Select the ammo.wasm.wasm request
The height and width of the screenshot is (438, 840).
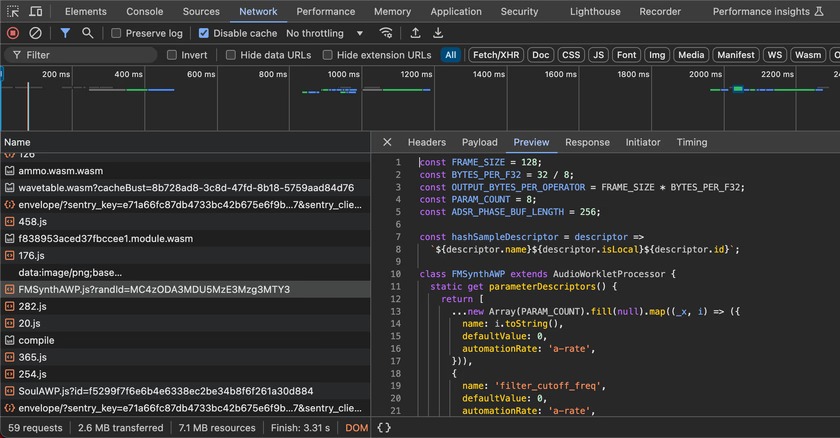[60, 171]
